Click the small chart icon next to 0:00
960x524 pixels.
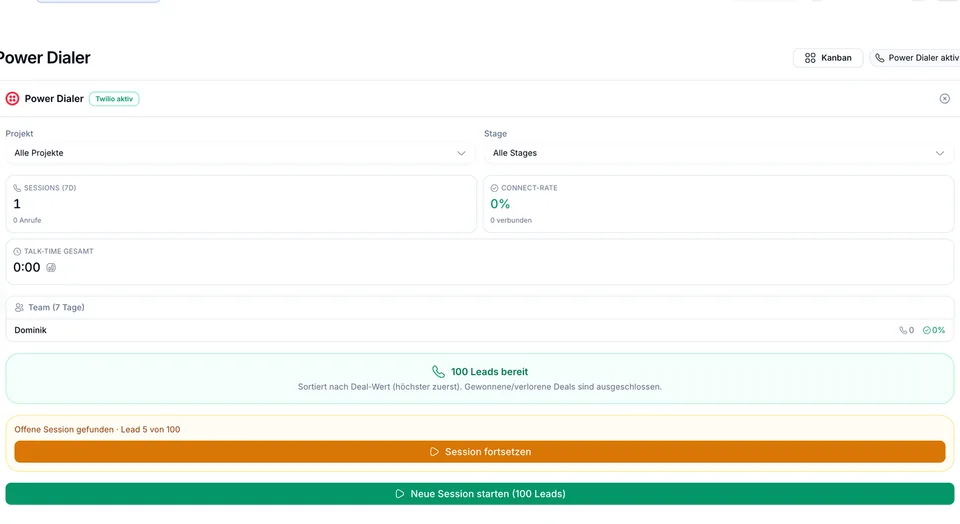[x=51, y=268]
